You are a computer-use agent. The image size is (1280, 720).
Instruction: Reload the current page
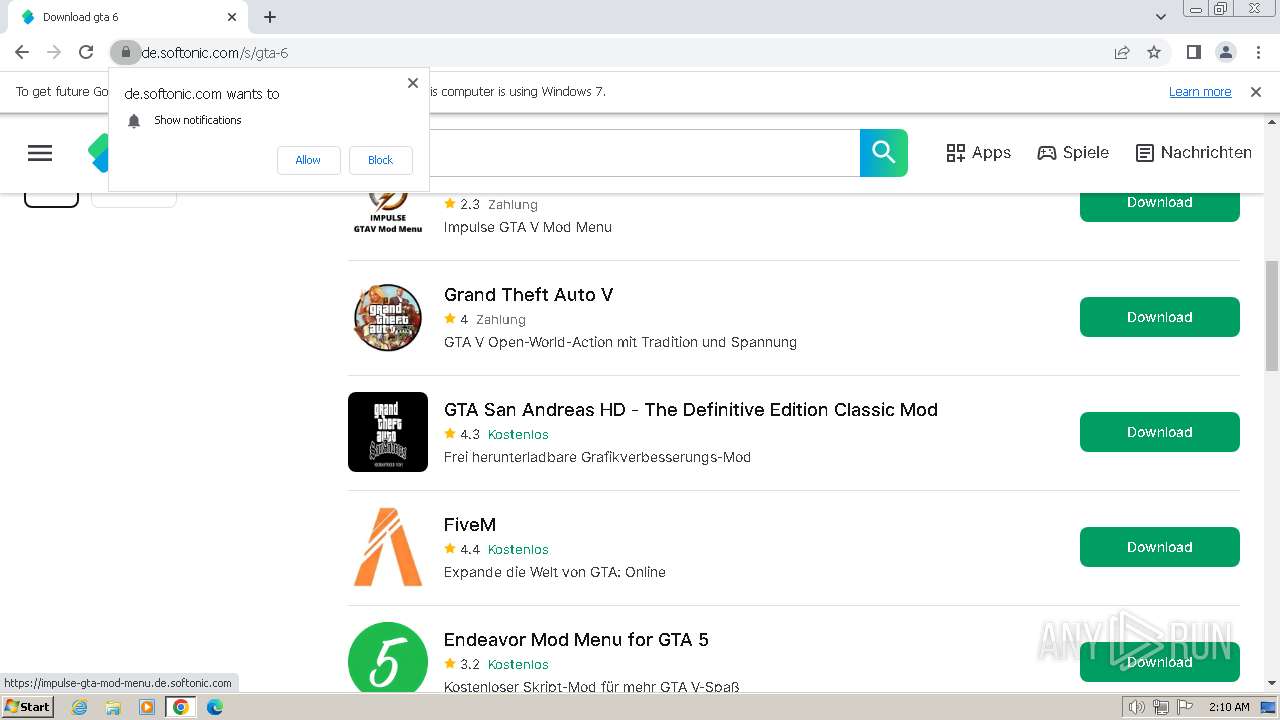tap(86, 52)
